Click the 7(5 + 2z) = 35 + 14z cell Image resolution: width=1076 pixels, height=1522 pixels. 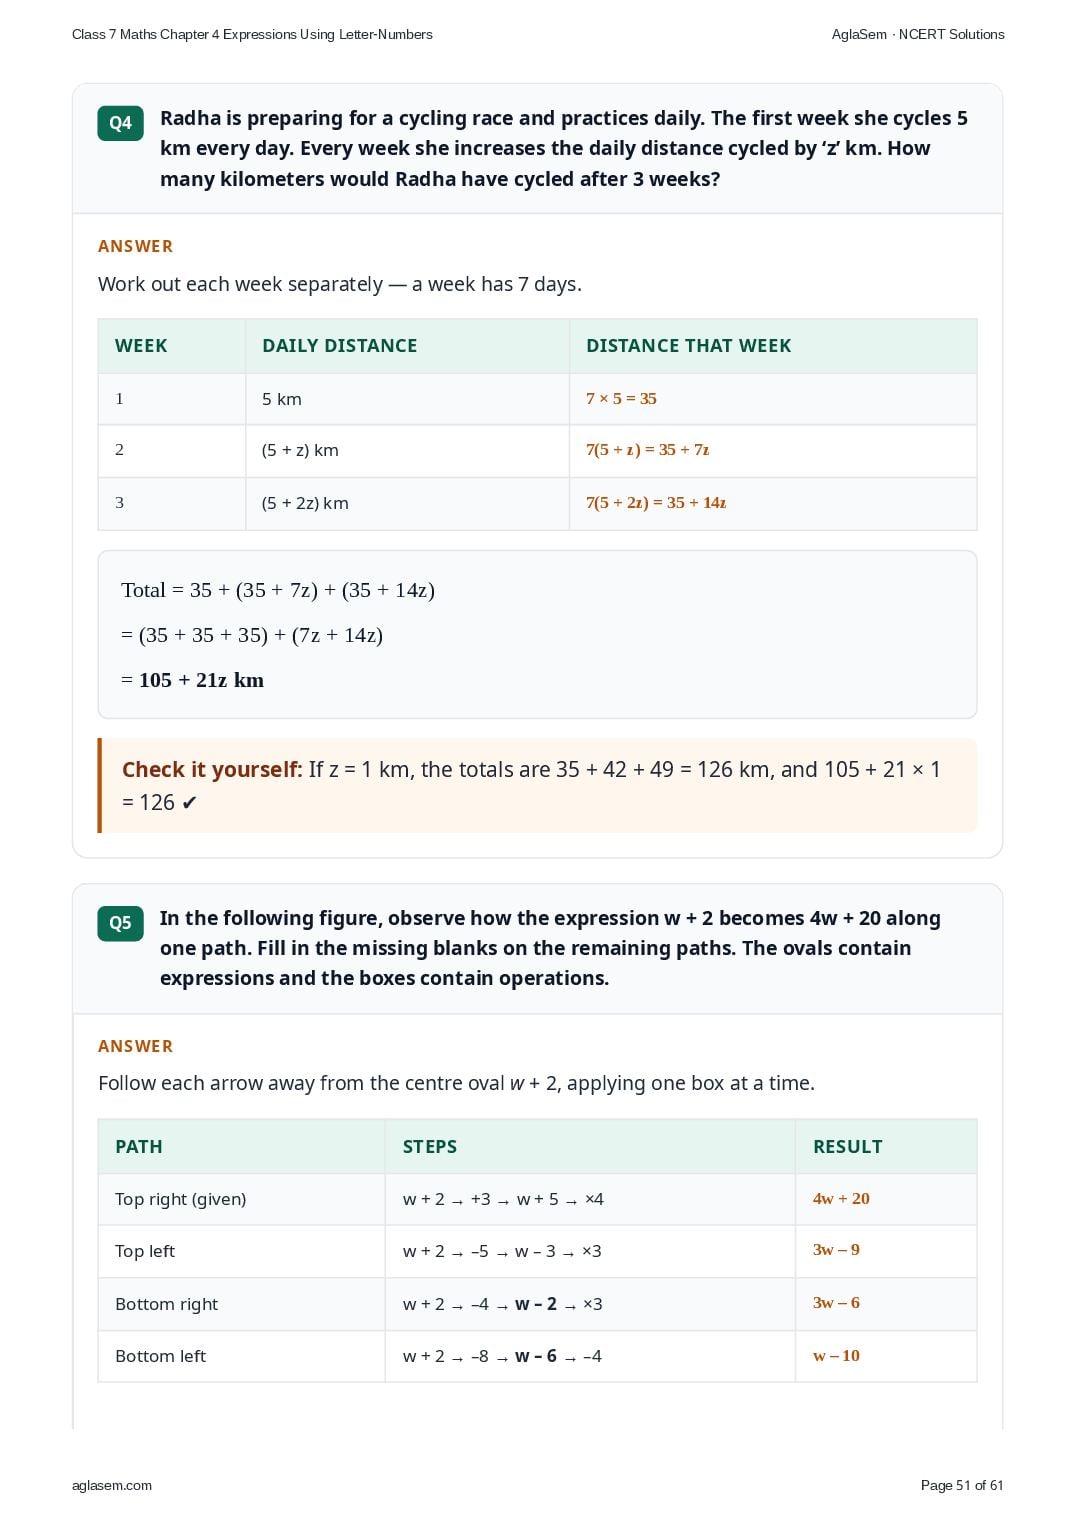point(656,502)
